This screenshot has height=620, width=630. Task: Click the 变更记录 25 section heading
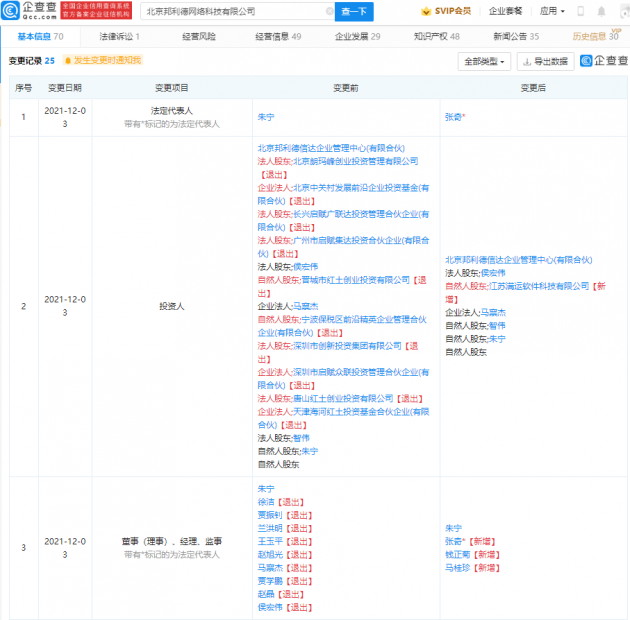pos(32,61)
